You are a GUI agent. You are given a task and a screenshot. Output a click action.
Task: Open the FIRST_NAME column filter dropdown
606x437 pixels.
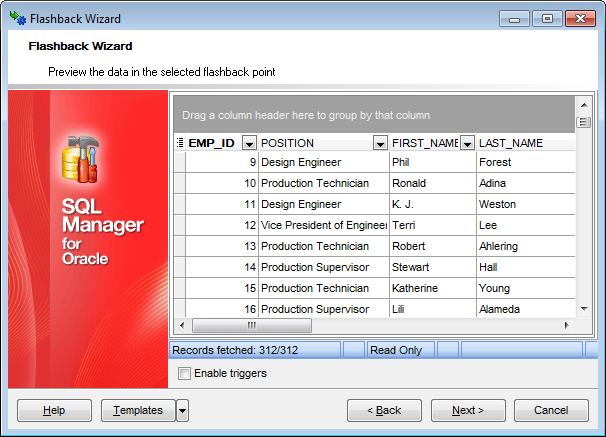click(468, 143)
